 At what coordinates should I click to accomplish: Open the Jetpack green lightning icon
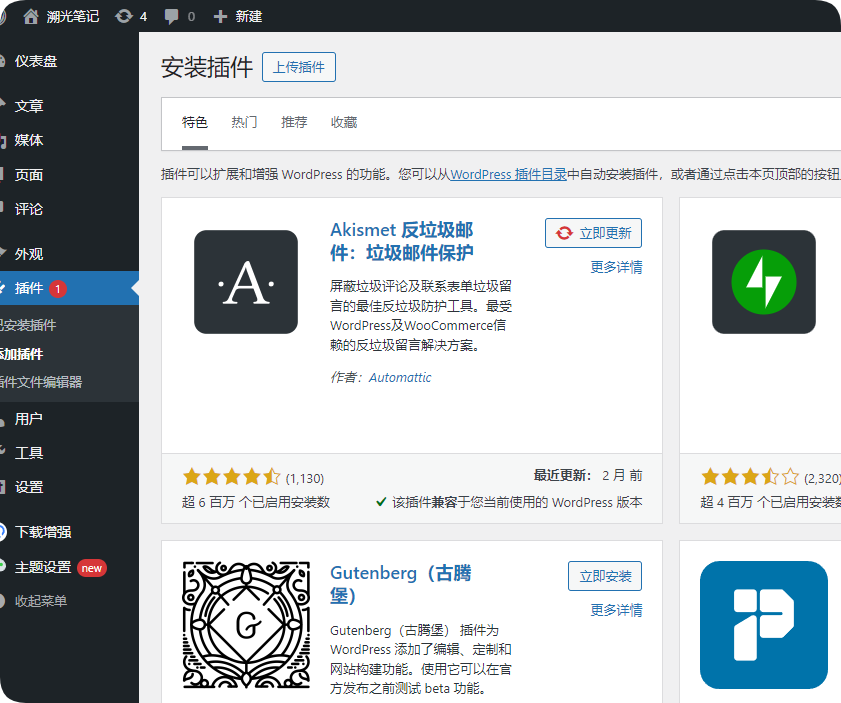pos(764,282)
